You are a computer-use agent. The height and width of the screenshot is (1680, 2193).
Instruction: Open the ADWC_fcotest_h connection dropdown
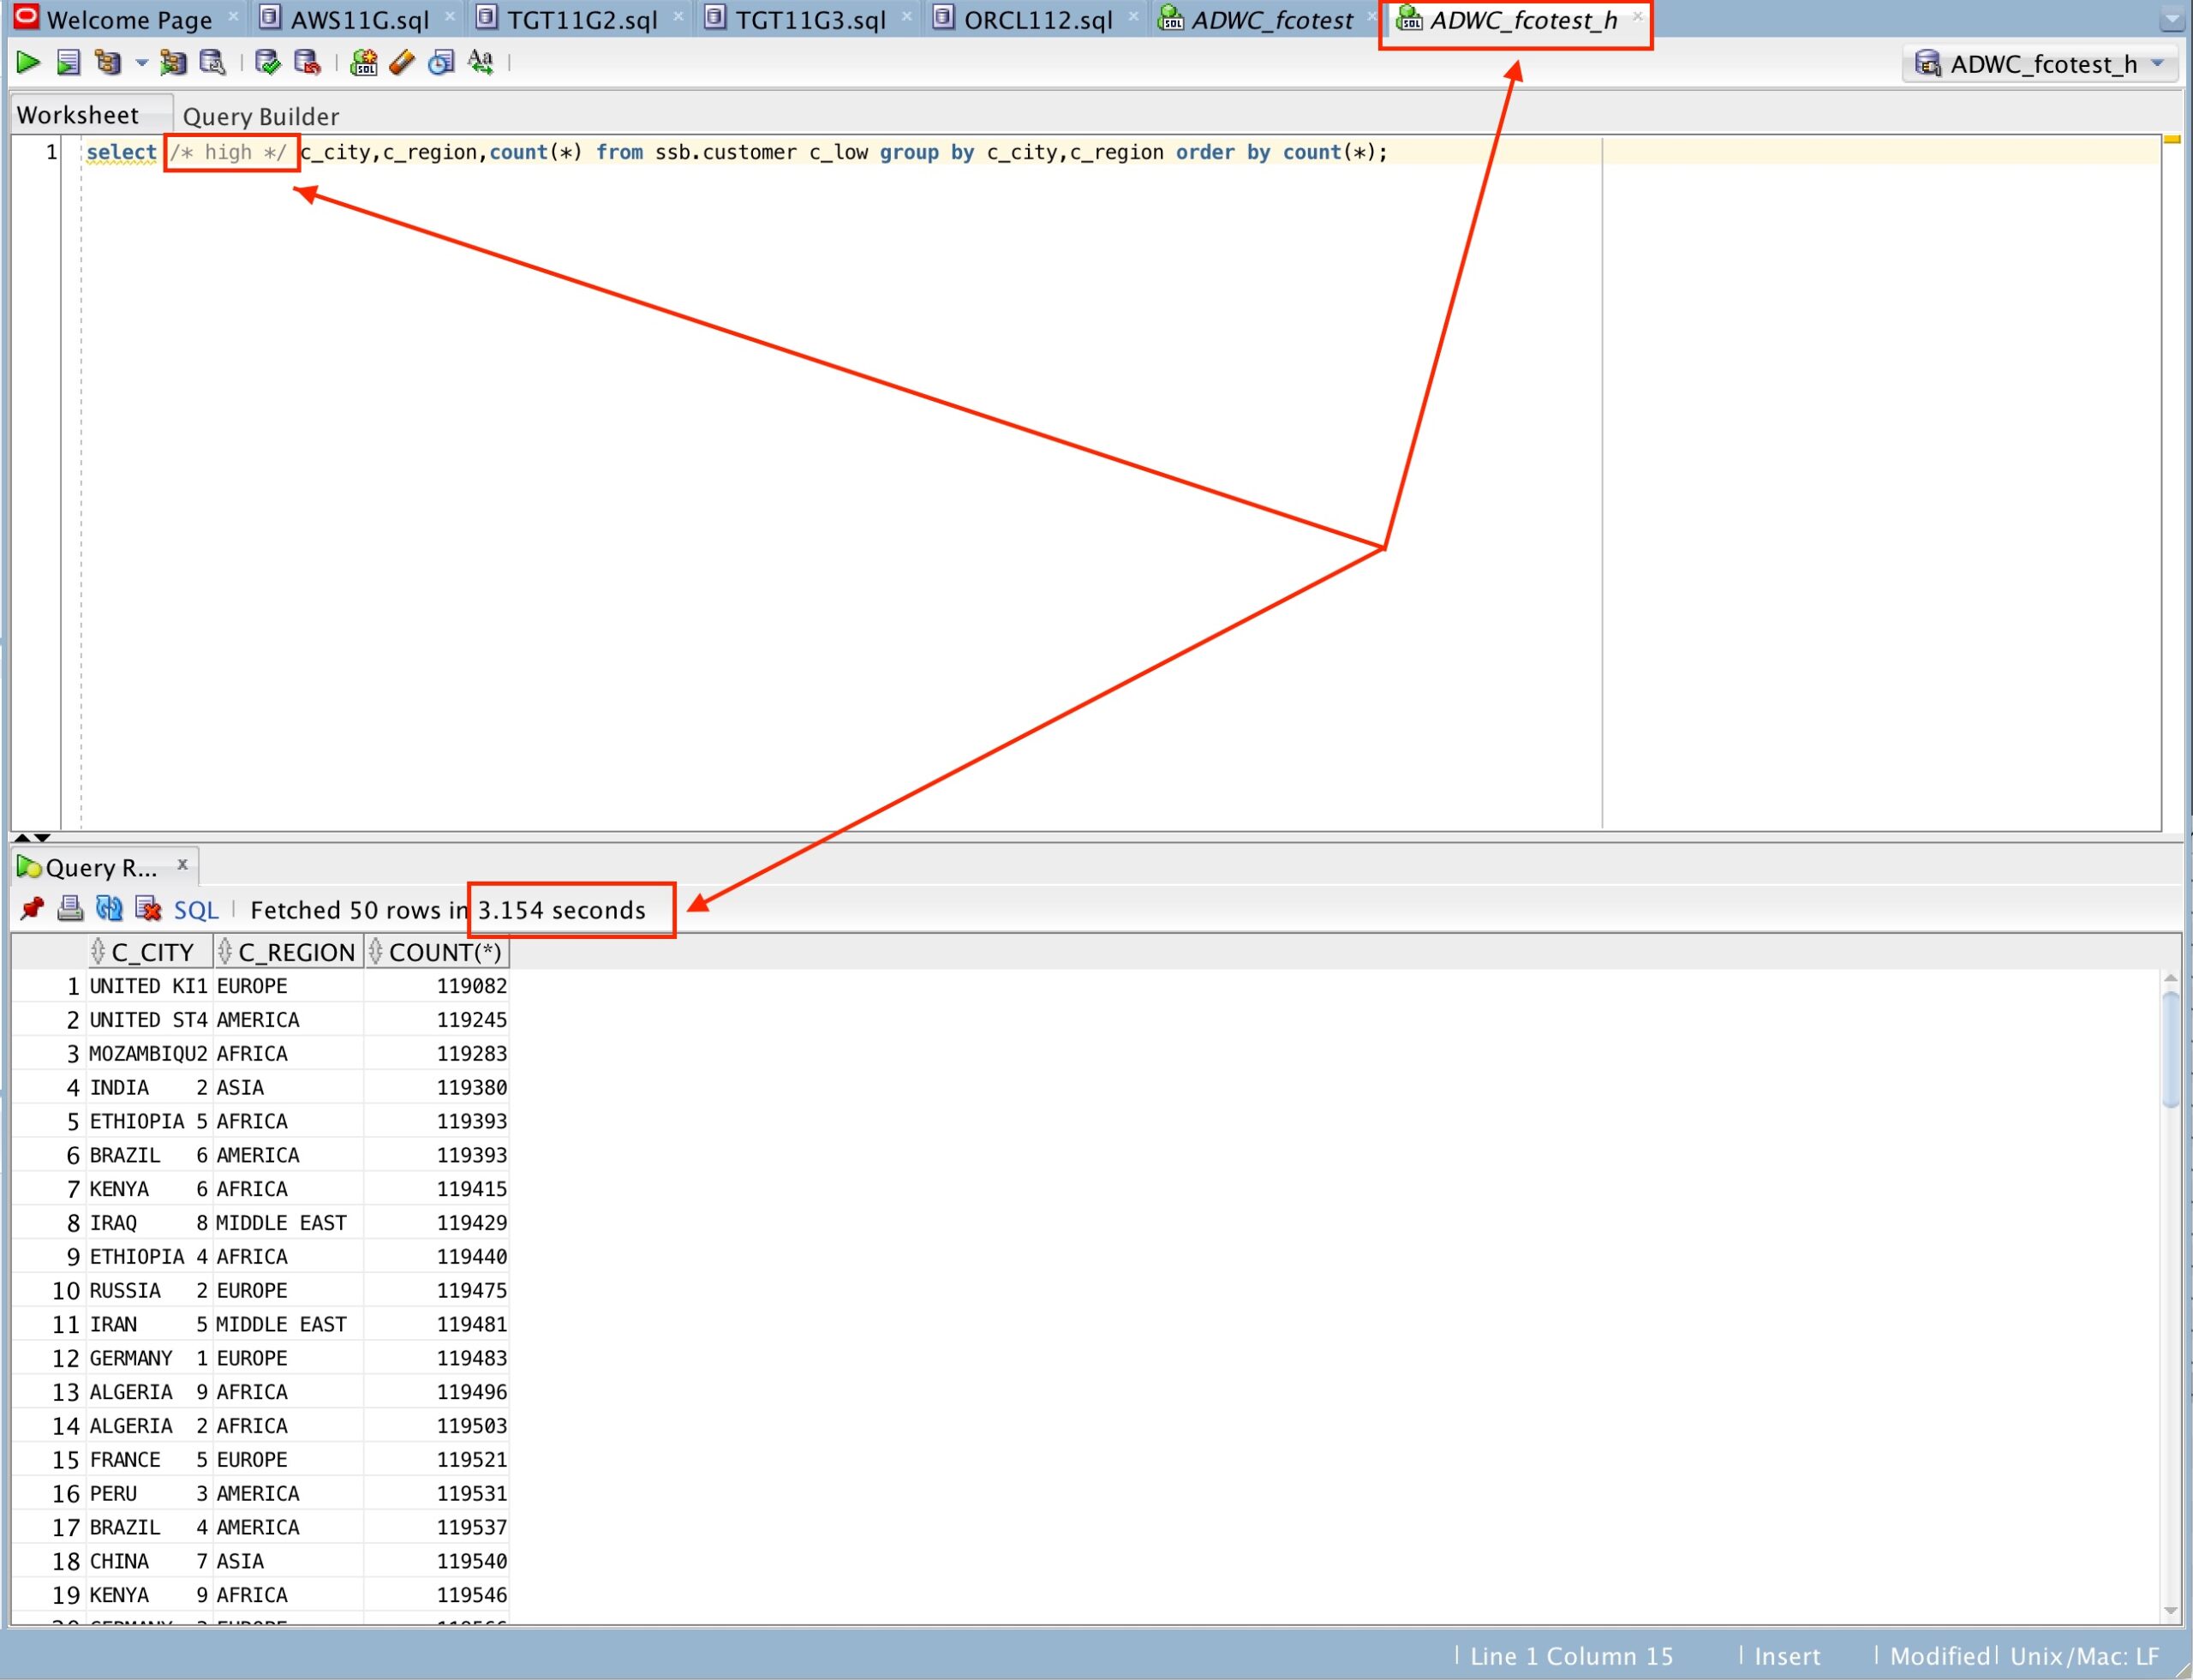pos(2158,64)
